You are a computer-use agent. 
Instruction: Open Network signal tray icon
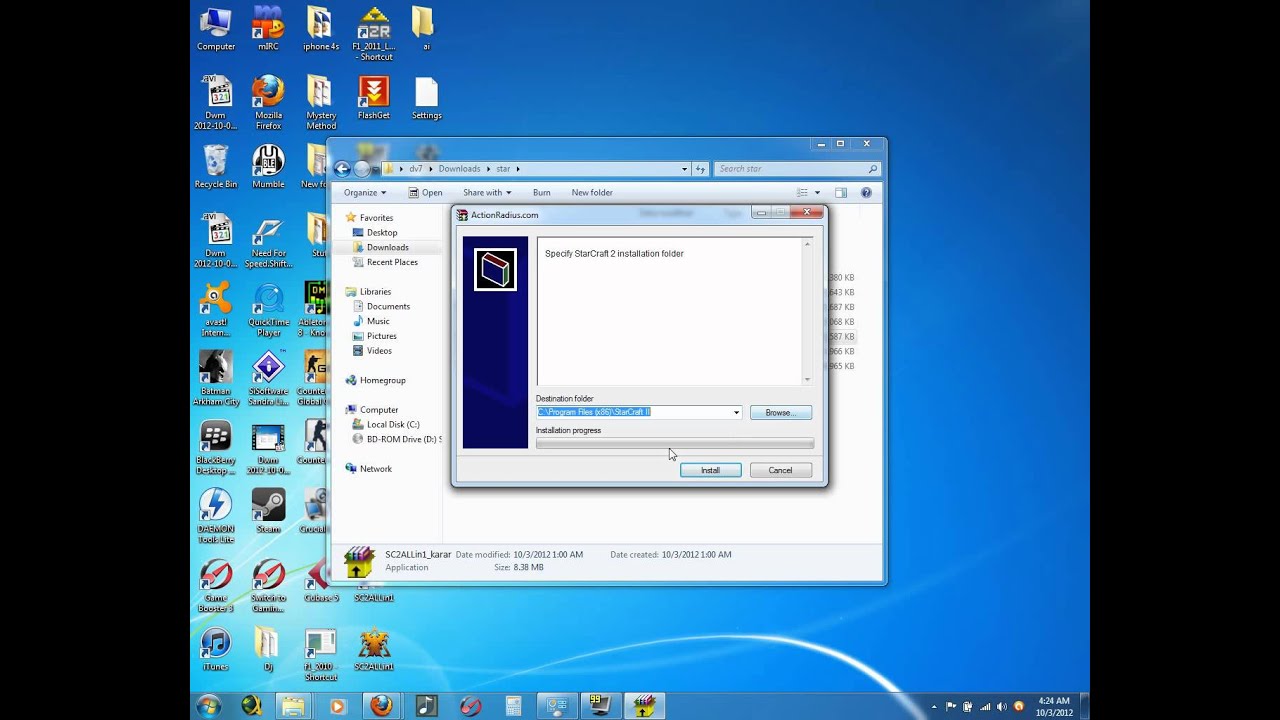coord(985,706)
